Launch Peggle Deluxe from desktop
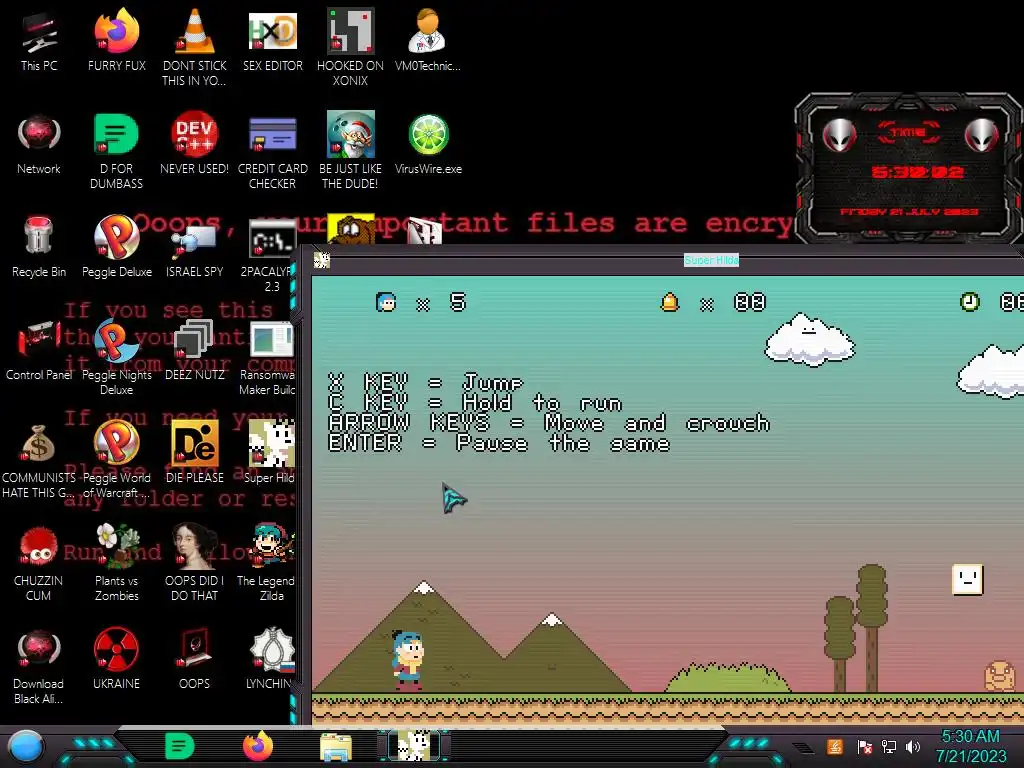 [x=116, y=247]
